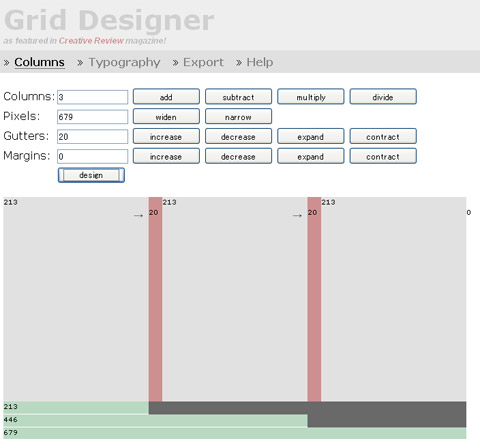Increase the Gutters value

point(166,137)
